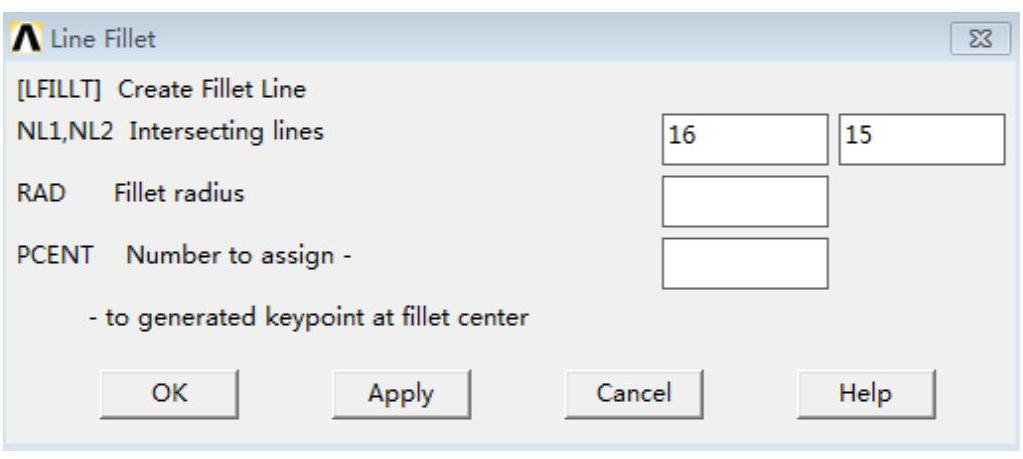Image resolution: width=1023 pixels, height=459 pixels.
Task: Cancel the fillet line dialog
Action: 633,393
